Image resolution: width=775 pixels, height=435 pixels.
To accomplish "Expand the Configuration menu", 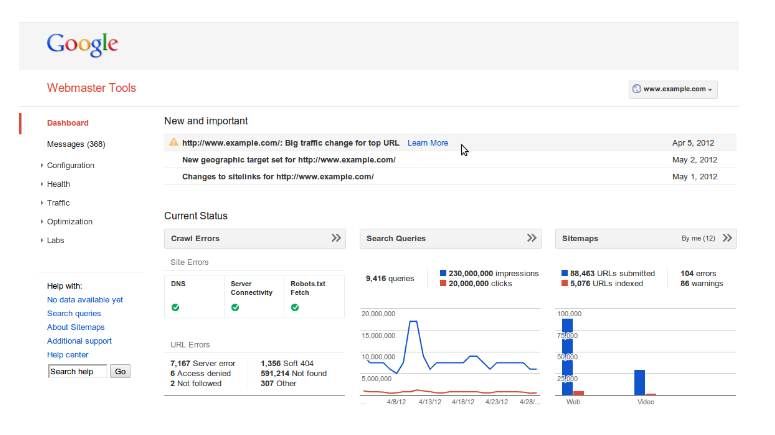I will click(x=70, y=165).
